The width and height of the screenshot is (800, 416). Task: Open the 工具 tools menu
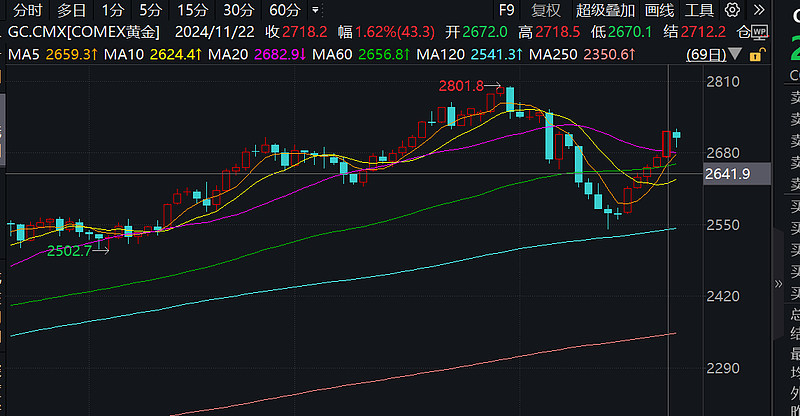[x=699, y=10]
